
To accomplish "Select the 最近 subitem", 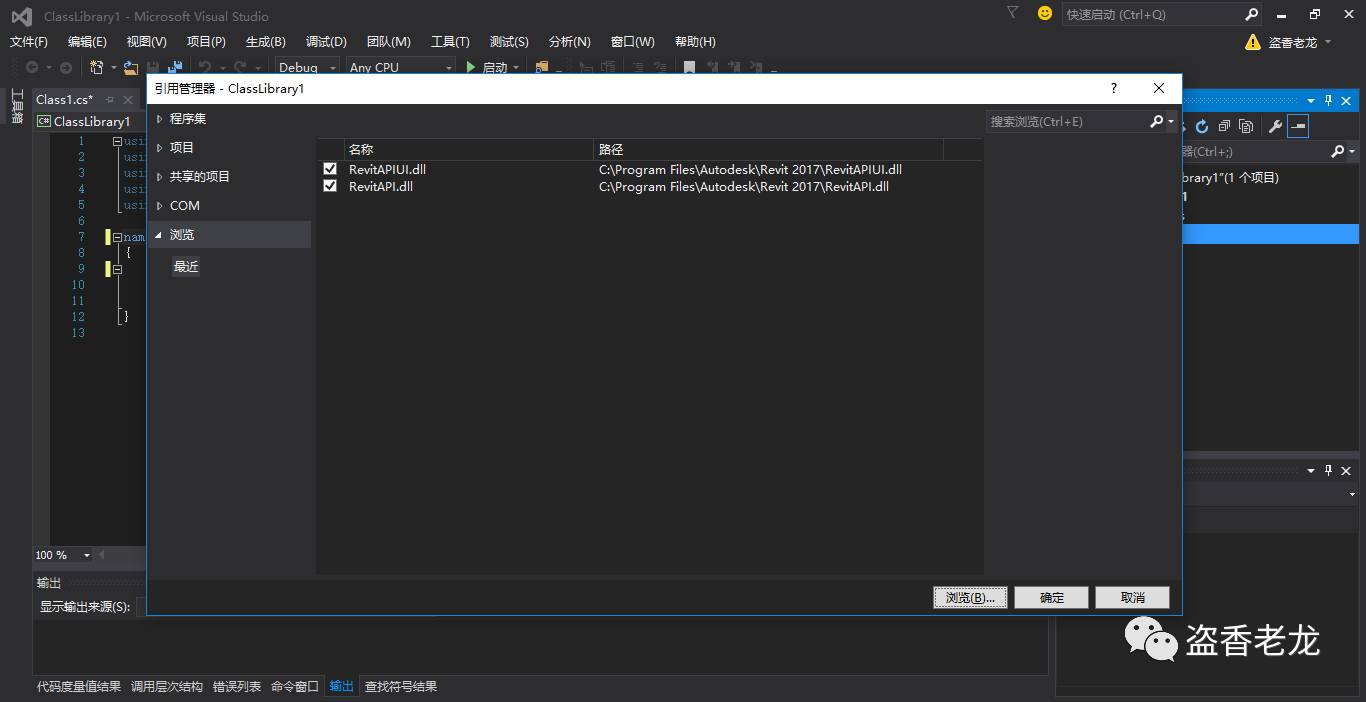I will (x=186, y=267).
